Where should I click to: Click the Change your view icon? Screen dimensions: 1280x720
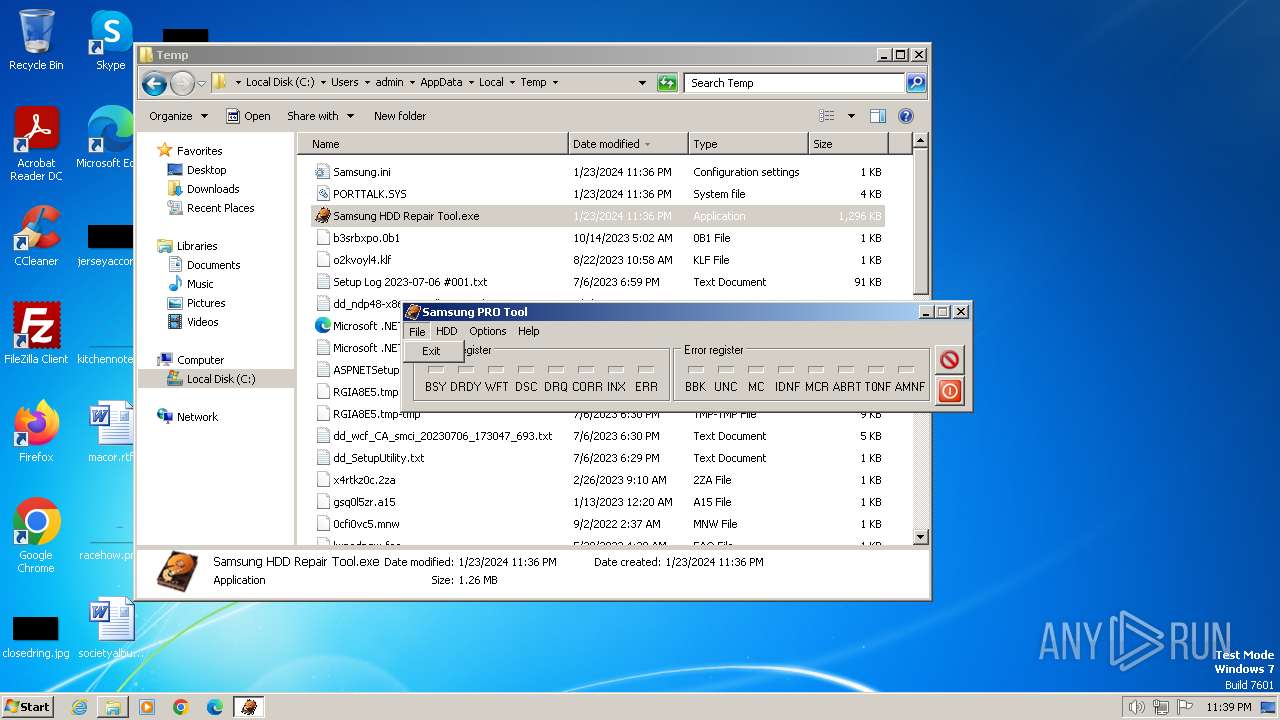point(827,116)
